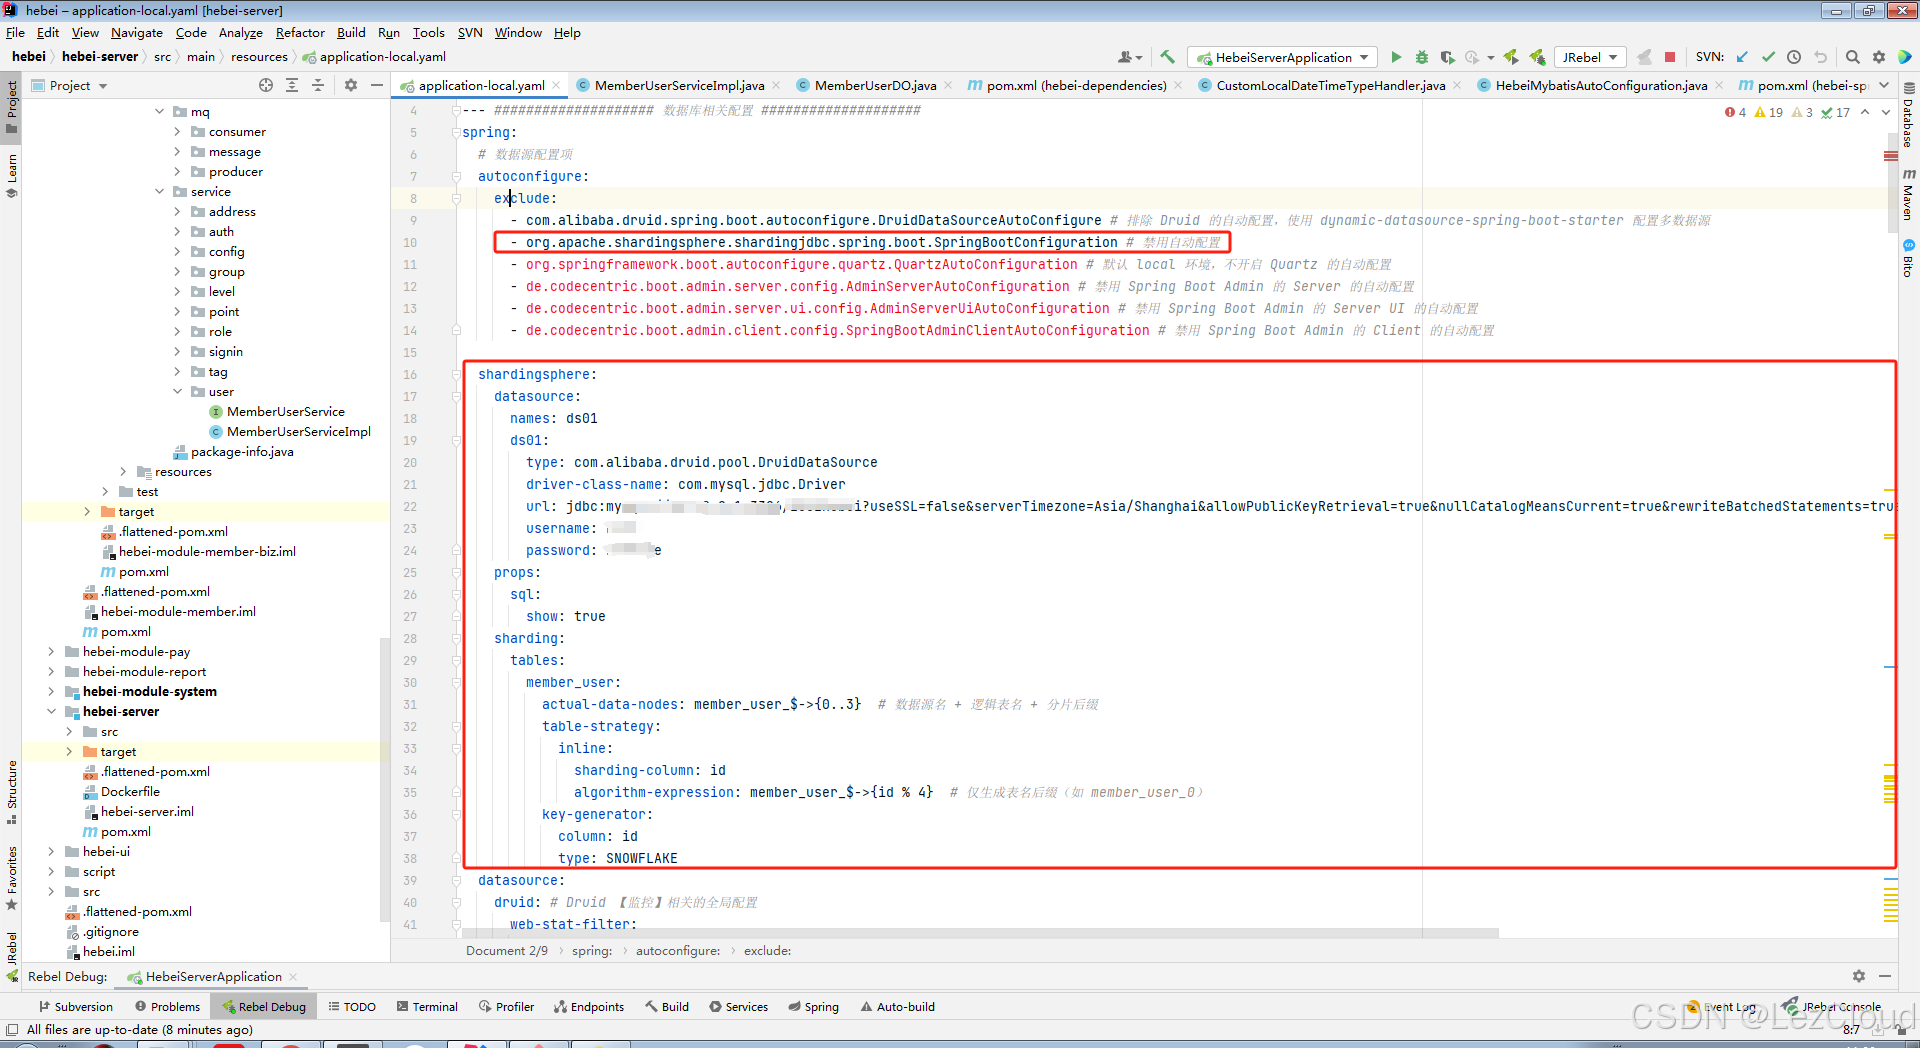Image resolution: width=1920 pixels, height=1048 pixels.
Task: Open Search Everywhere with the magnifier icon
Action: [1853, 57]
